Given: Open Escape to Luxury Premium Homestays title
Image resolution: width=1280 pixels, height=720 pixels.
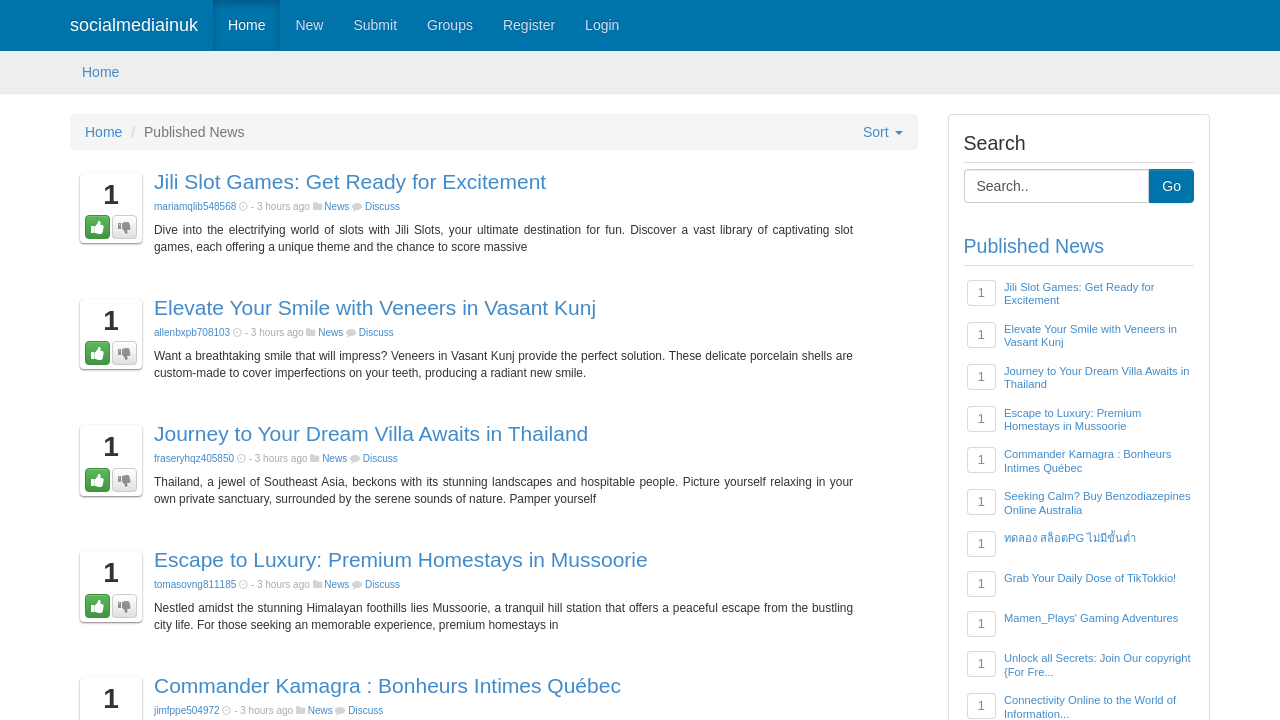Looking at the screenshot, I should pos(400,560).
